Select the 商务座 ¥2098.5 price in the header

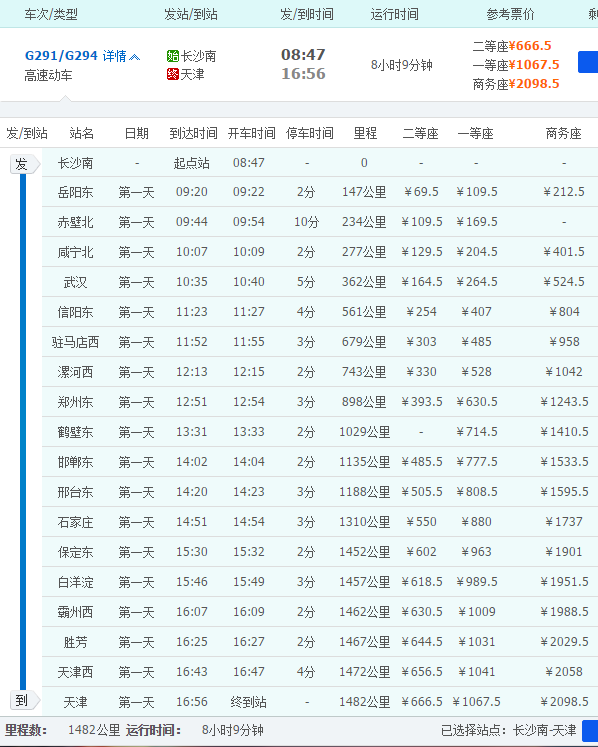tap(516, 84)
